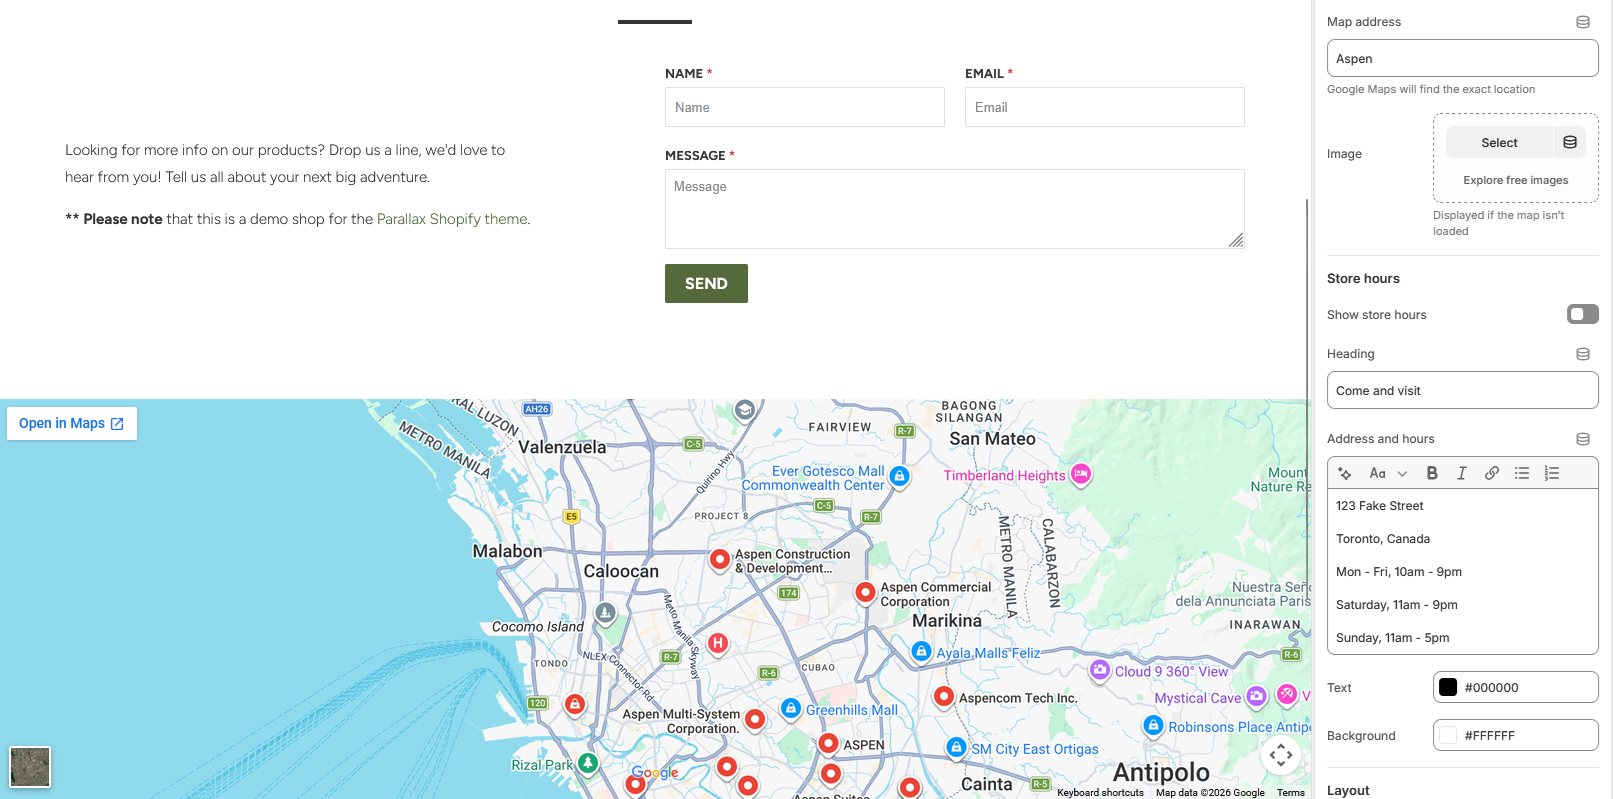Click the Email input field
Viewport: 1613px width, 799px height.
click(x=1105, y=107)
